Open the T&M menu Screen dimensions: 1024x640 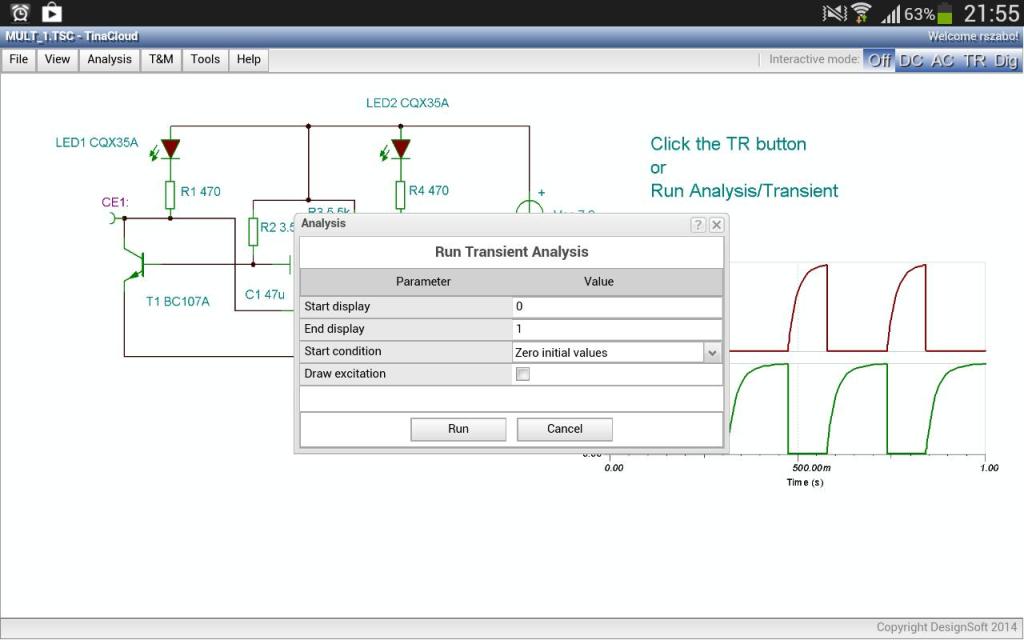point(161,60)
